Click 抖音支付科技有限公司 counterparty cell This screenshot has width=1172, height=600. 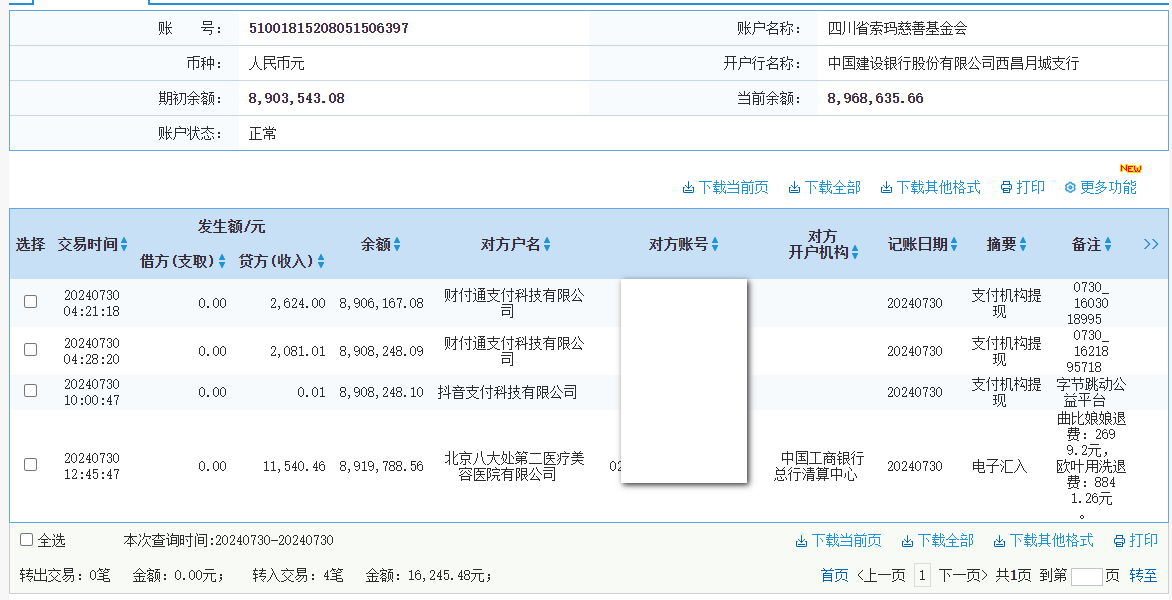(x=508, y=392)
